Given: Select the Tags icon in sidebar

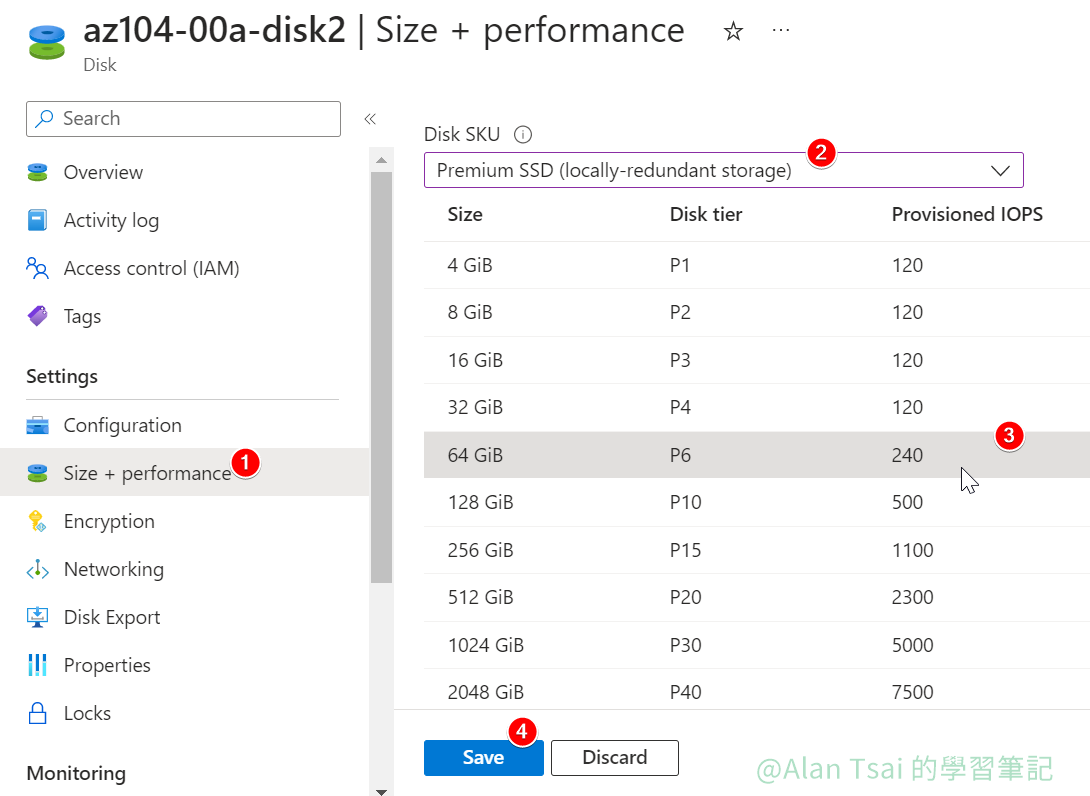Looking at the screenshot, I should pos(38,316).
